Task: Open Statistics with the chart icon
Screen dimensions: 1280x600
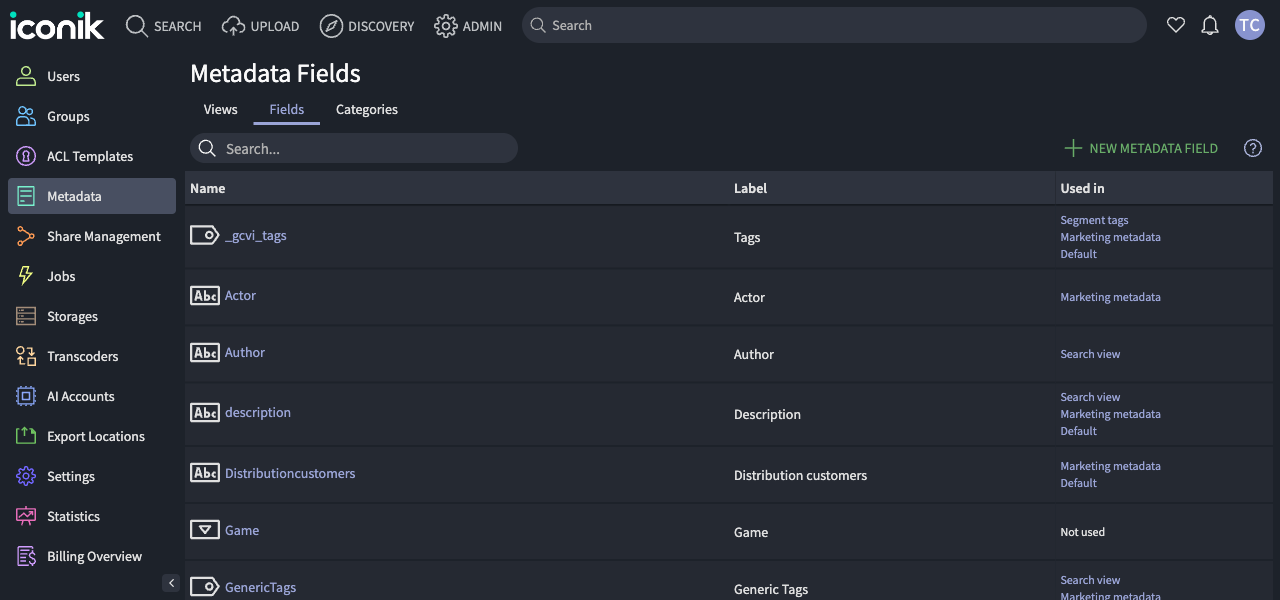Action: [x=25, y=516]
